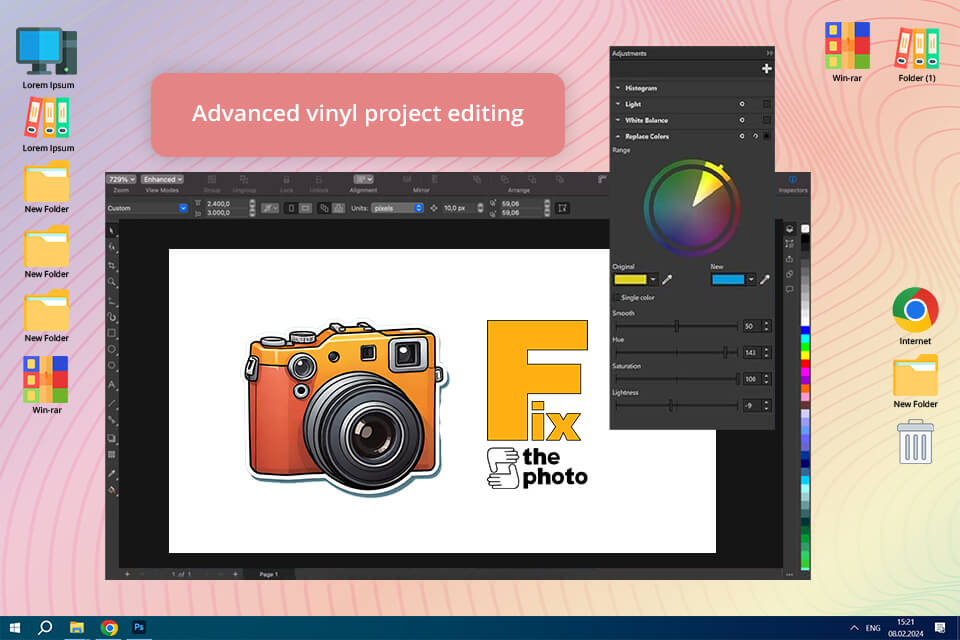Toggle the Light adjustment checkbox
The height and width of the screenshot is (640, 960).
coord(767,104)
